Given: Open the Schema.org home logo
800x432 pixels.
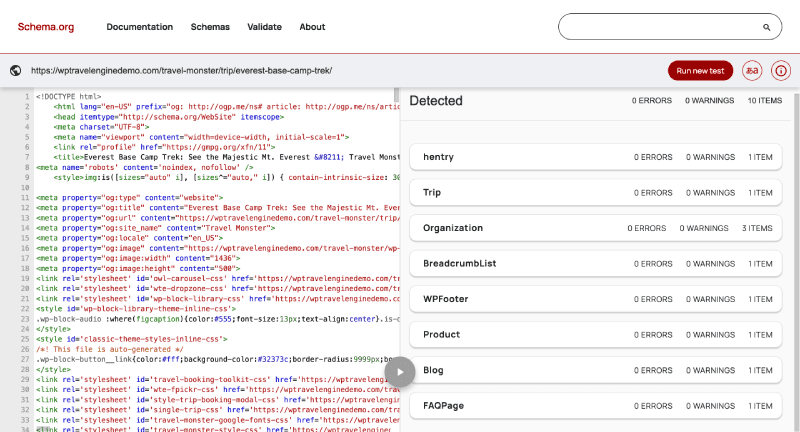Looking at the screenshot, I should (46, 27).
